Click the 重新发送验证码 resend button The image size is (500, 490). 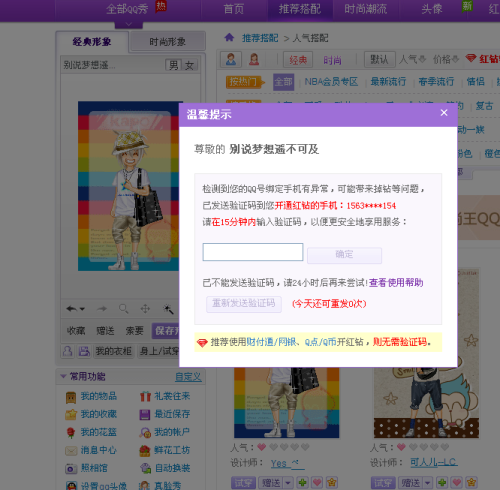[244, 304]
